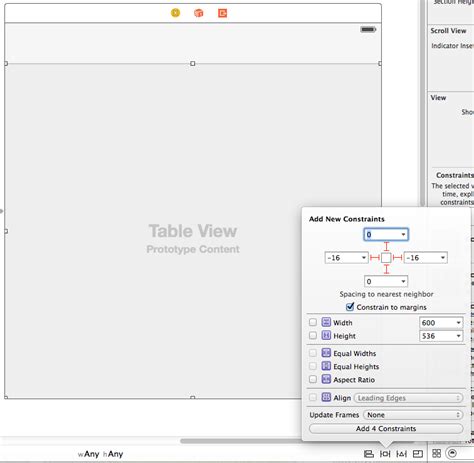Open the Resizing Behavior icon
The image size is (474, 463).
point(418,454)
